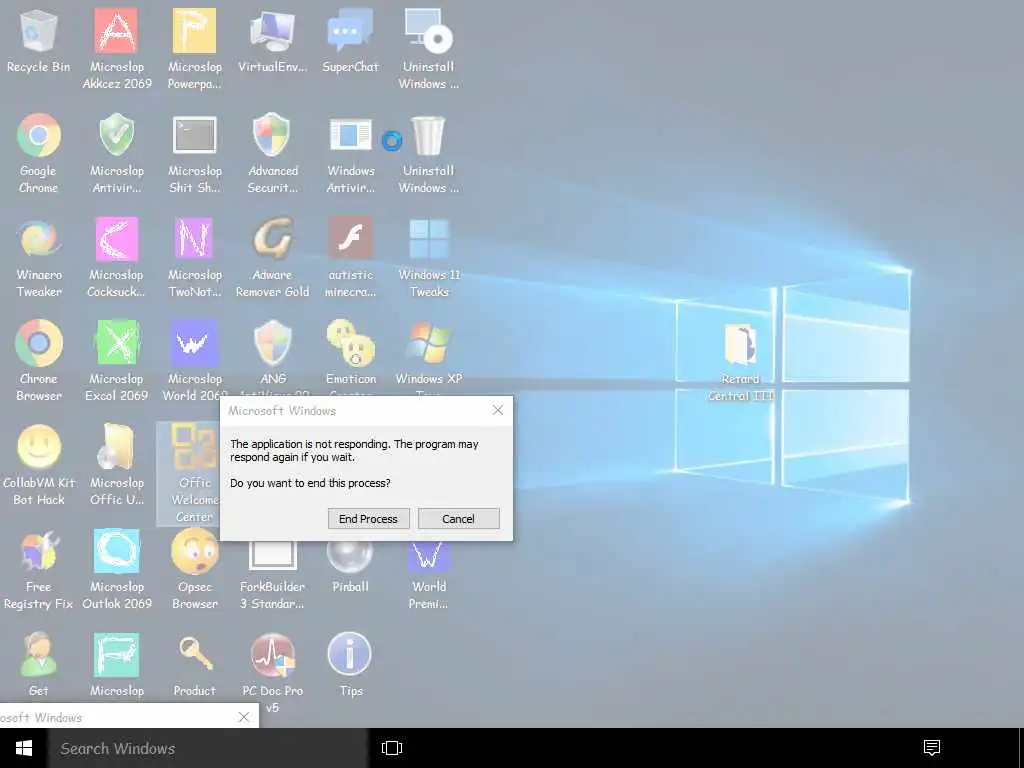The height and width of the screenshot is (768, 1024).
Task: Open Microslop Offic U... icon
Action: [x=116, y=447]
